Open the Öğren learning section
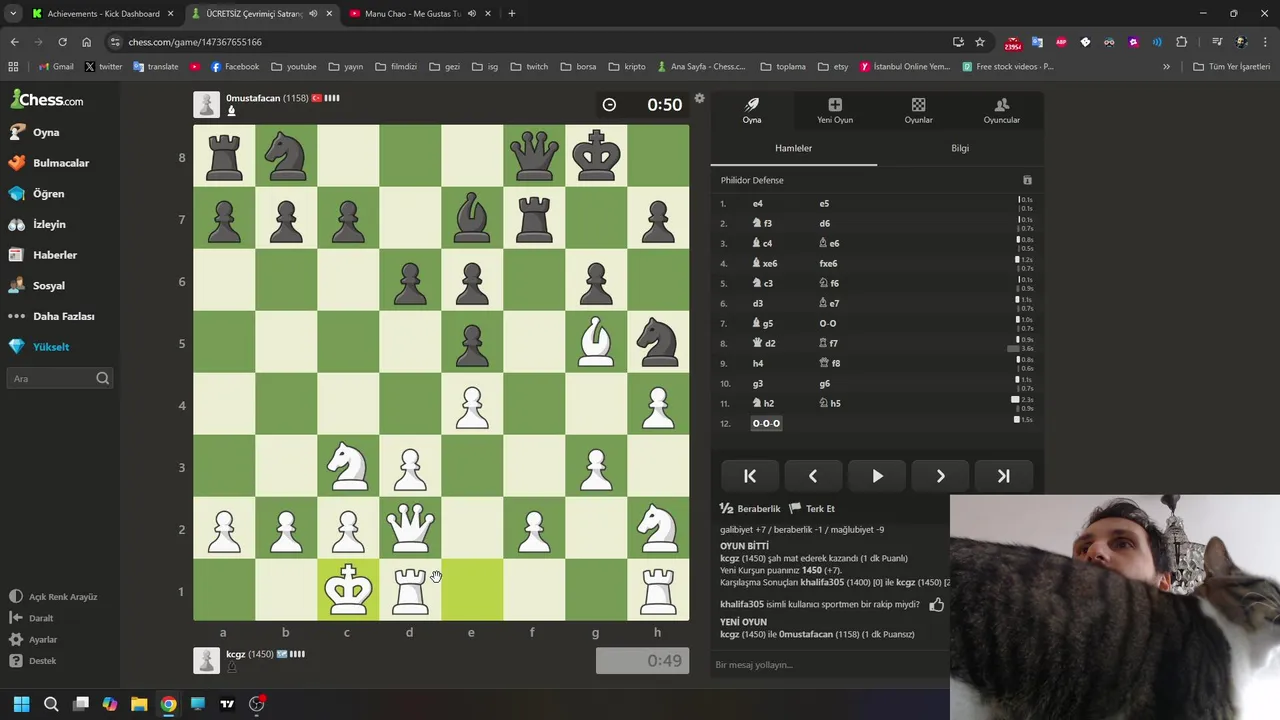The image size is (1280, 720). (x=36, y=194)
